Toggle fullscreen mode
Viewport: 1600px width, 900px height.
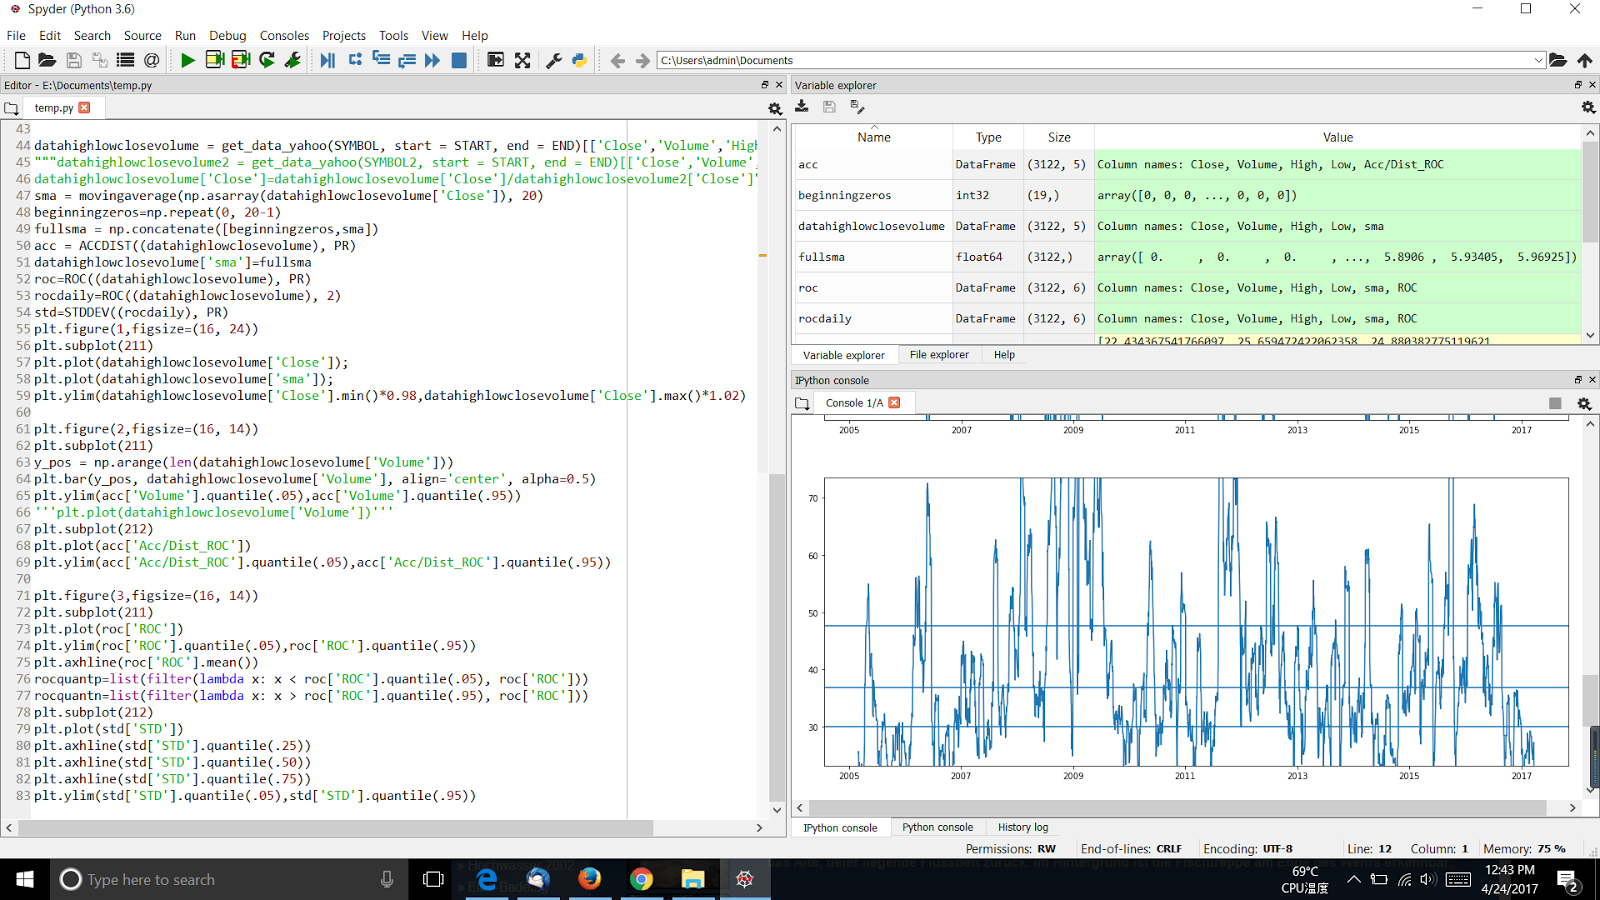tap(522, 61)
